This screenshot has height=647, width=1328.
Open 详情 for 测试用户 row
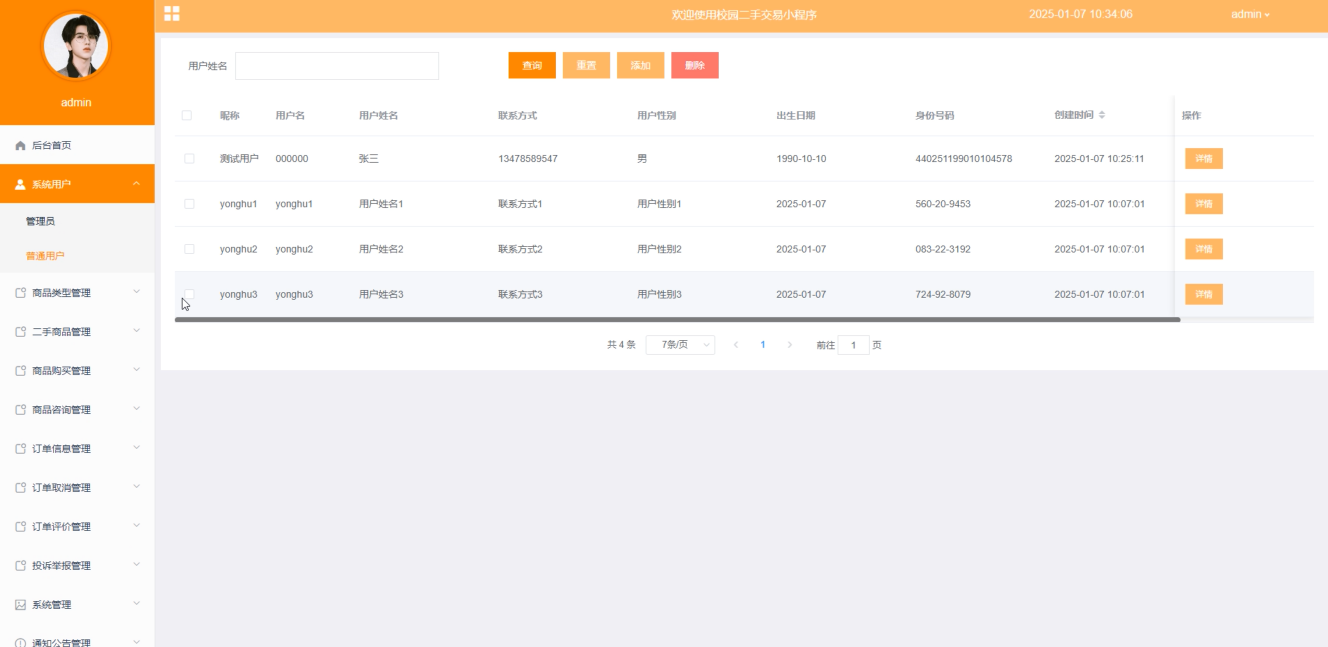tap(1204, 159)
